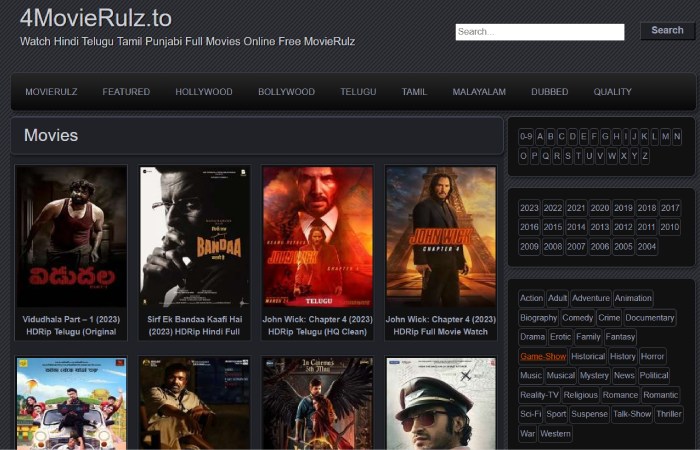Filter movies by letter A

tap(540, 137)
